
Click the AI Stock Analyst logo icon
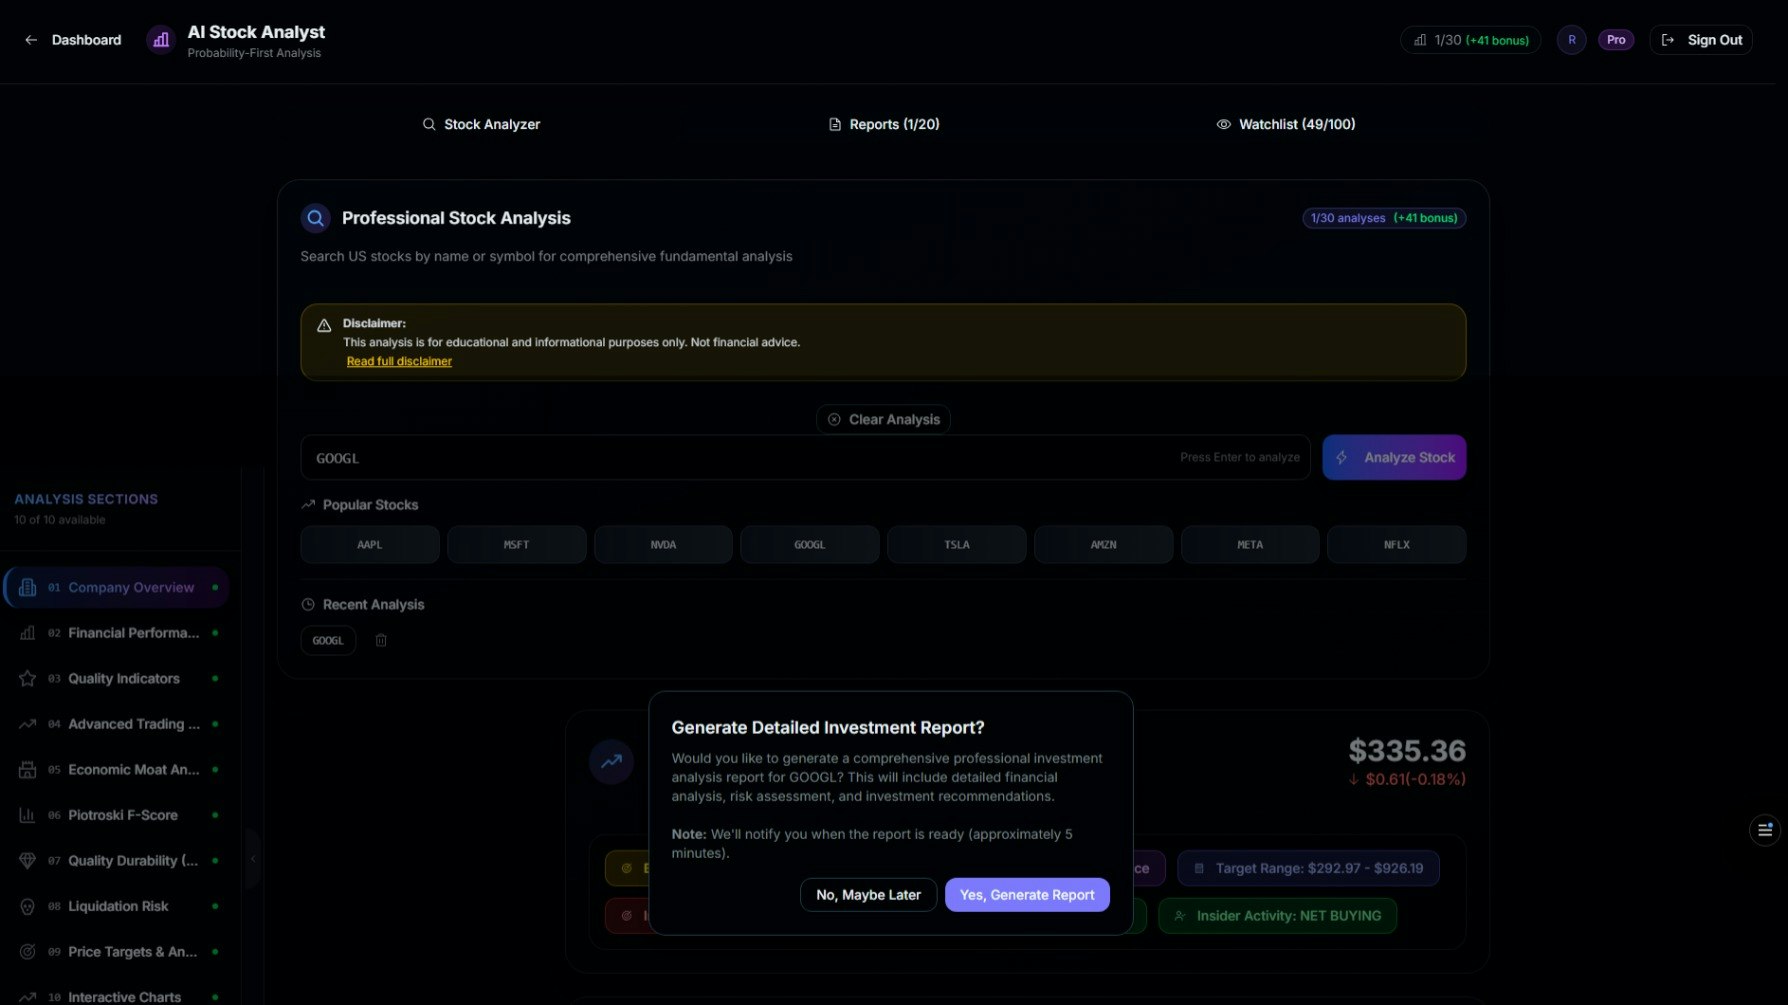point(161,40)
